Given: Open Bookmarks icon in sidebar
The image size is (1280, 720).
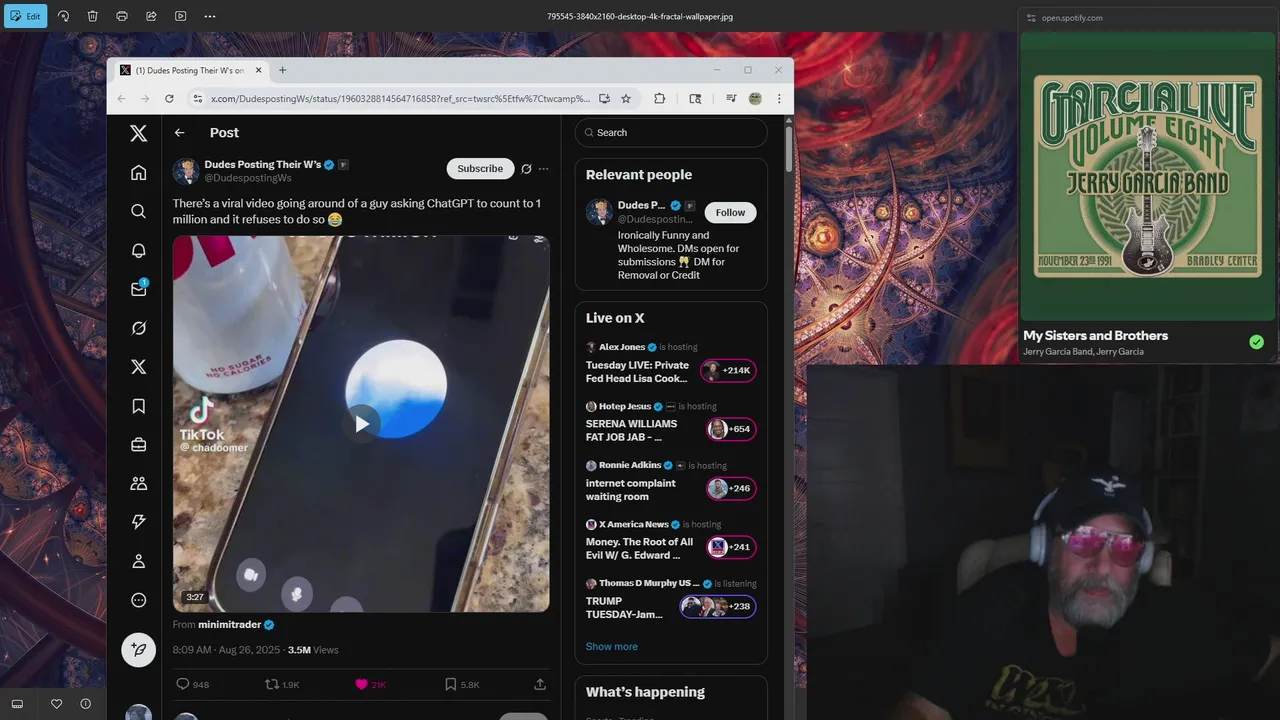Looking at the screenshot, I should [139, 406].
